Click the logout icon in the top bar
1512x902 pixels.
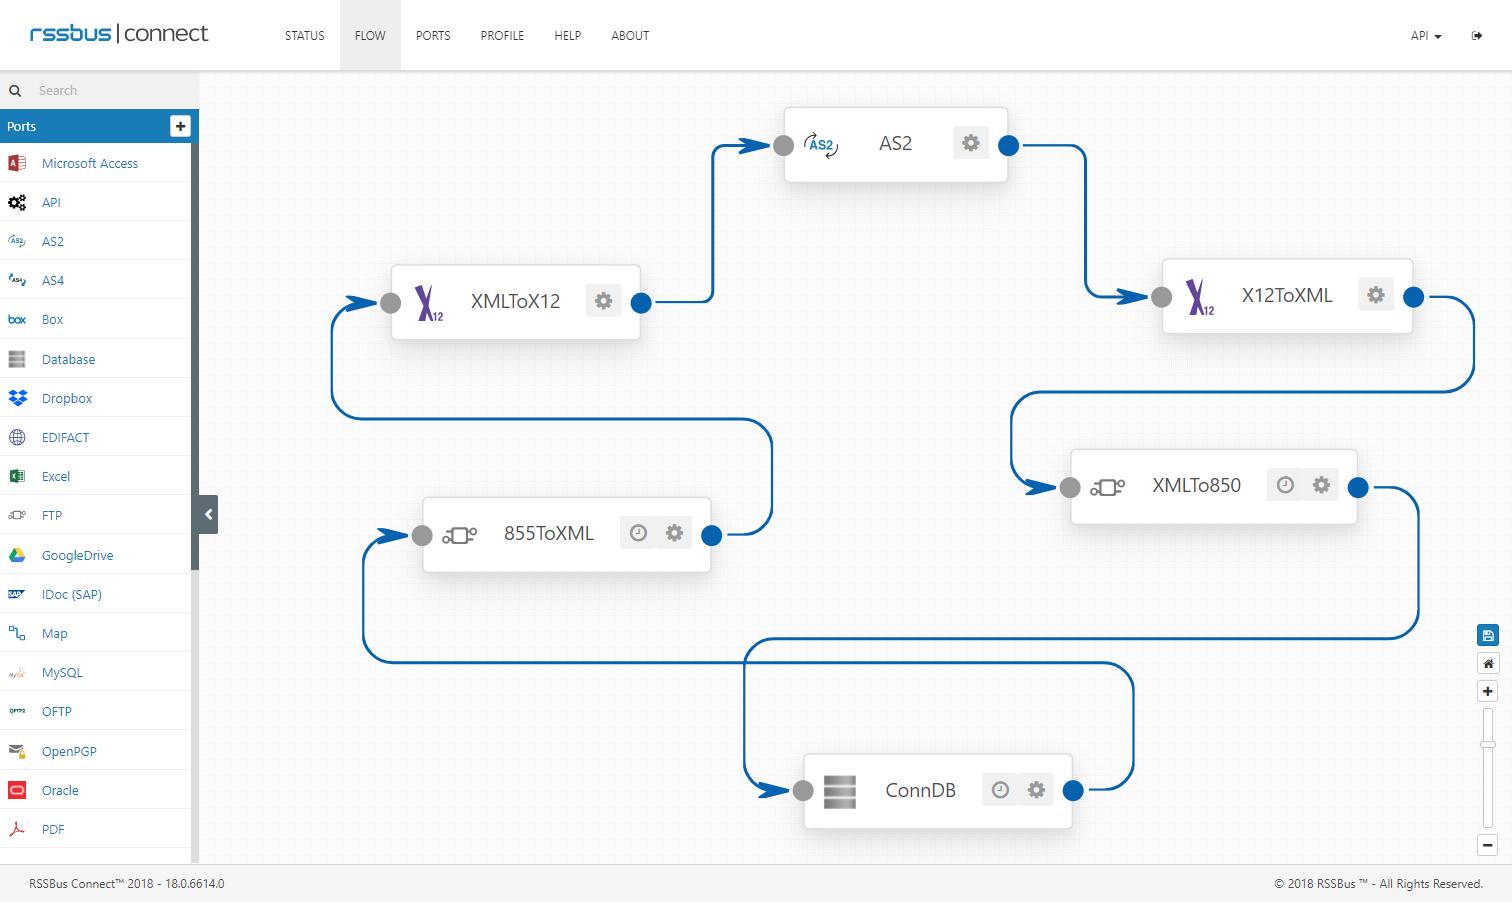(1477, 36)
